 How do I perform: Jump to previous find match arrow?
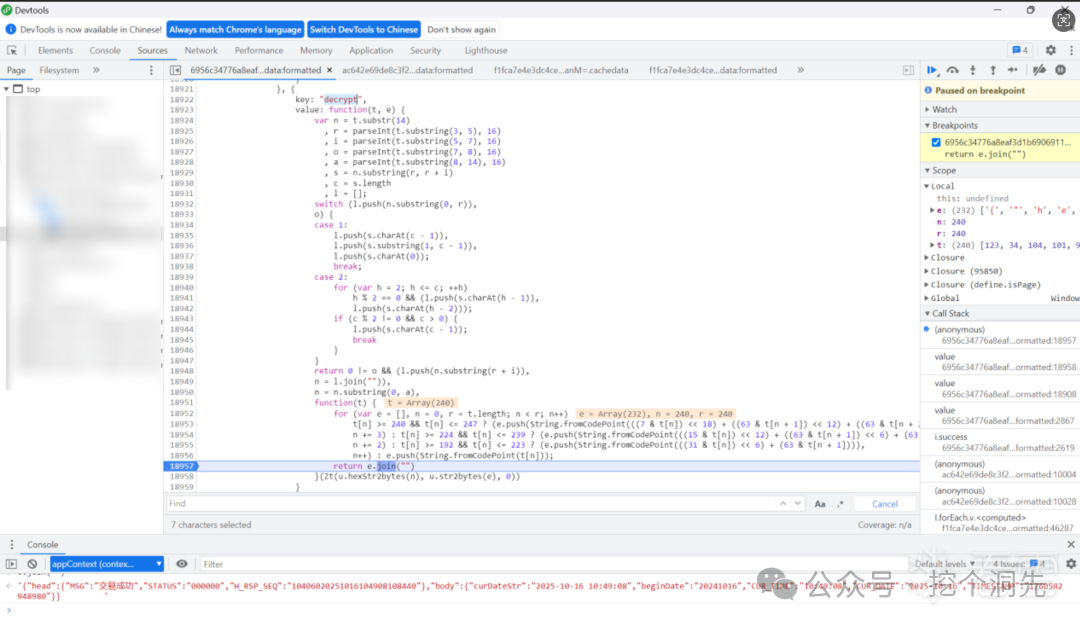tap(783, 504)
